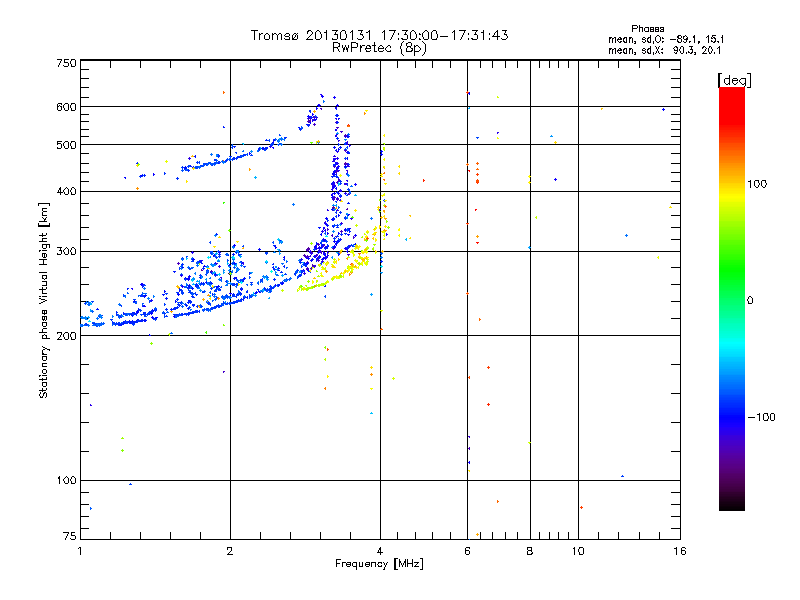Click x-axis tick label '10'

click(x=578, y=551)
